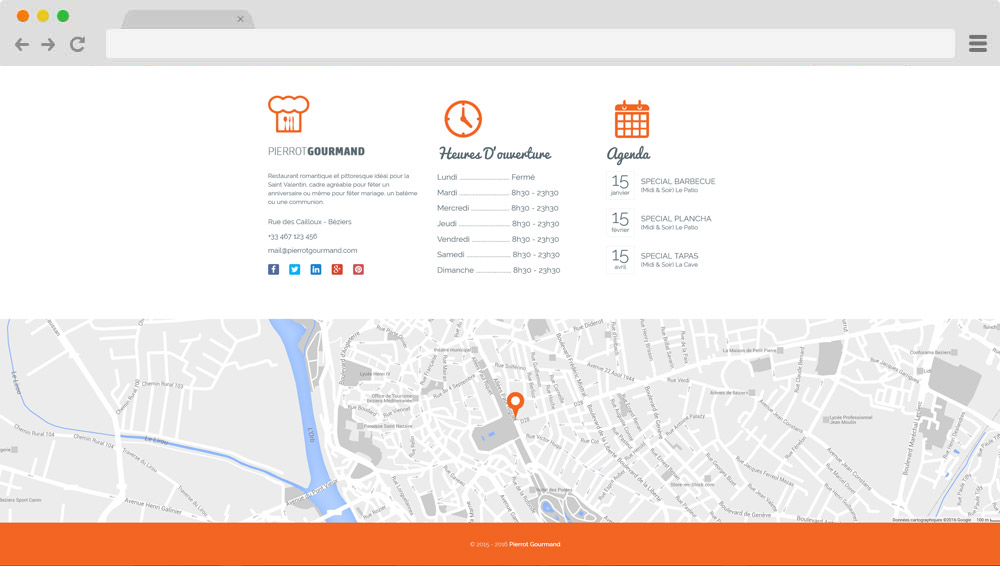Open the SPECIAL BARBECUE event
The image size is (1000, 566).
click(677, 181)
